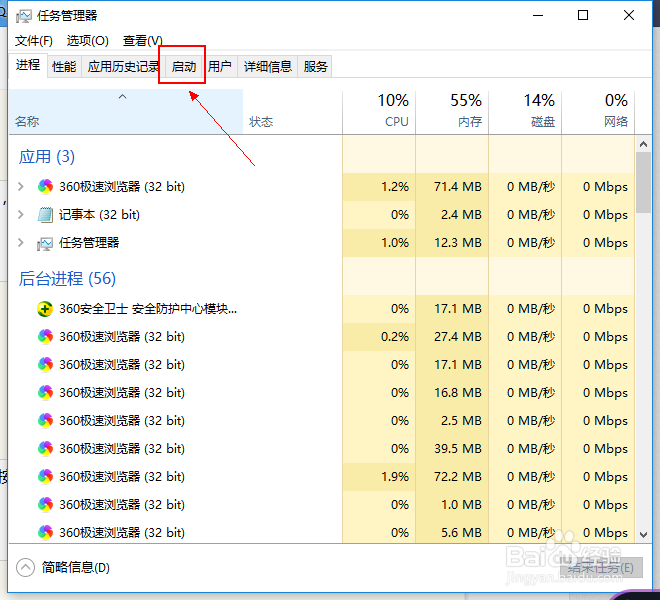The width and height of the screenshot is (660, 600).
Task: Sort by the 14% 磁盘 column header
Action: point(525,112)
